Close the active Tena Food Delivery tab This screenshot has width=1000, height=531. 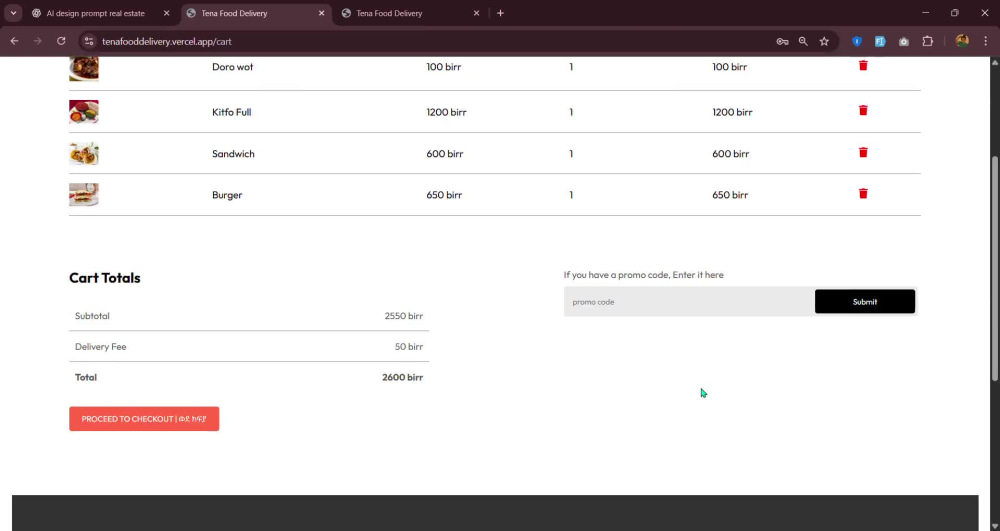click(x=321, y=13)
